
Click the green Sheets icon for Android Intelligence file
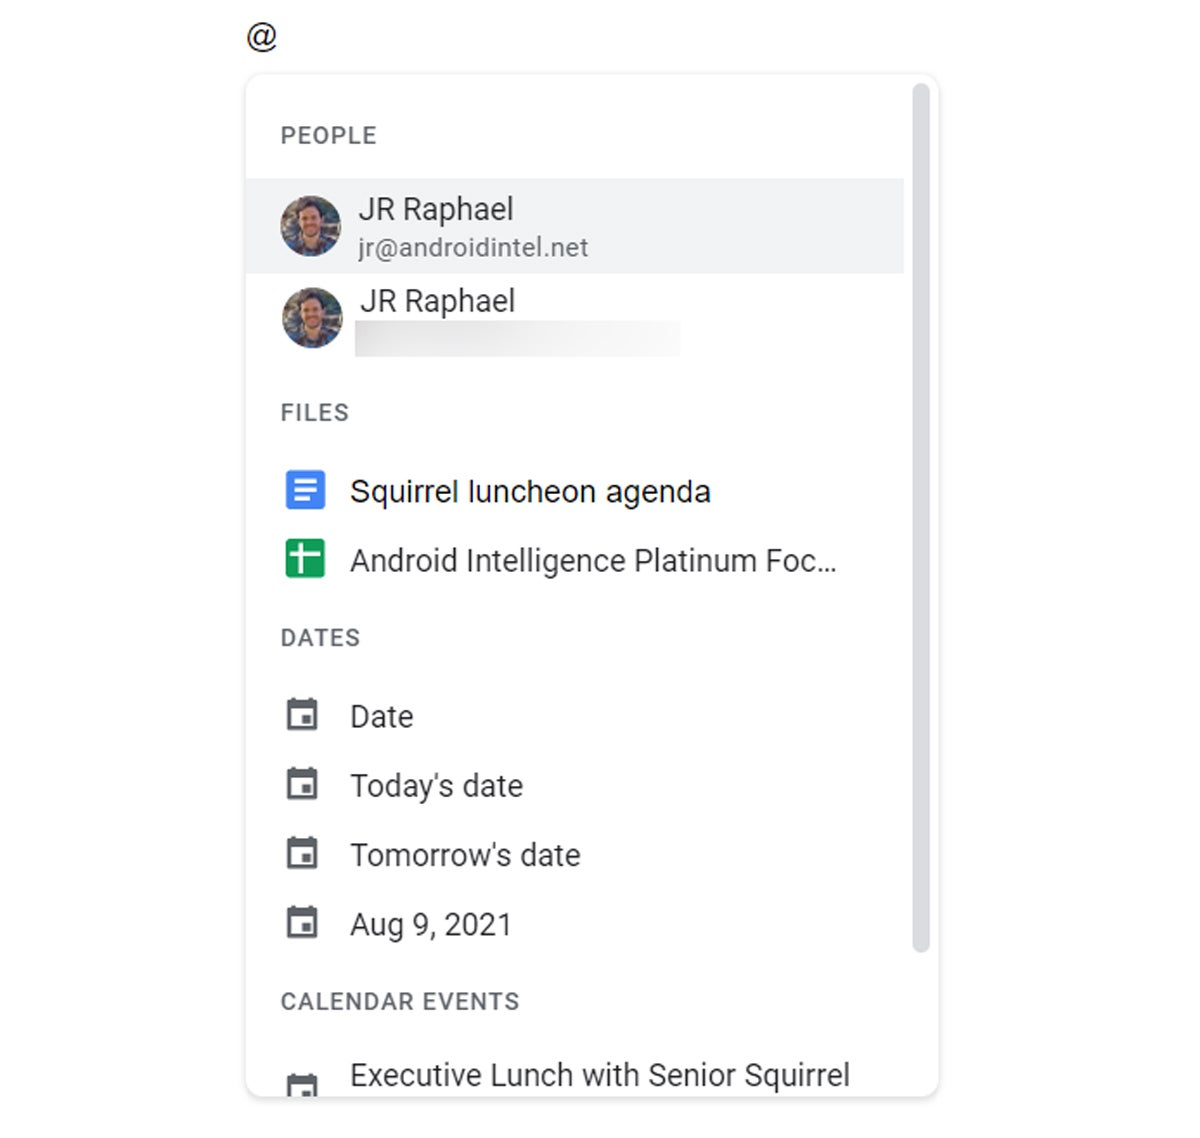coord(305,558)
